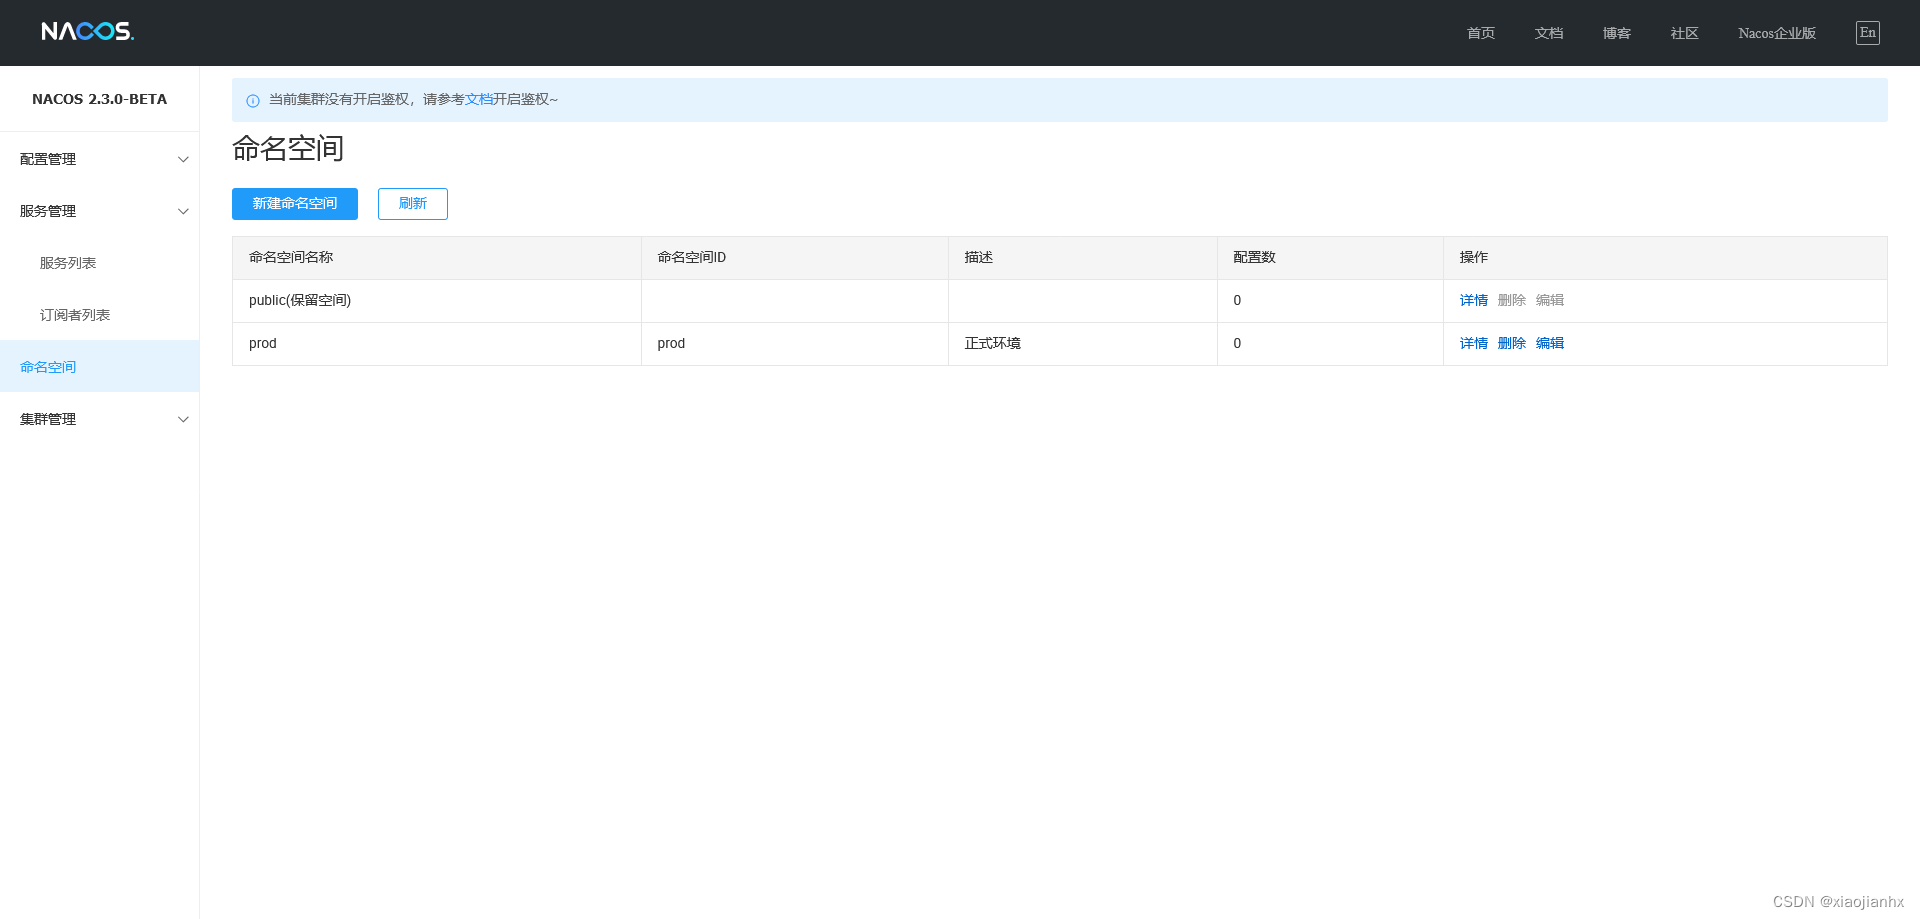Collapse the 服务管理 menu chevron

(183, 211)
